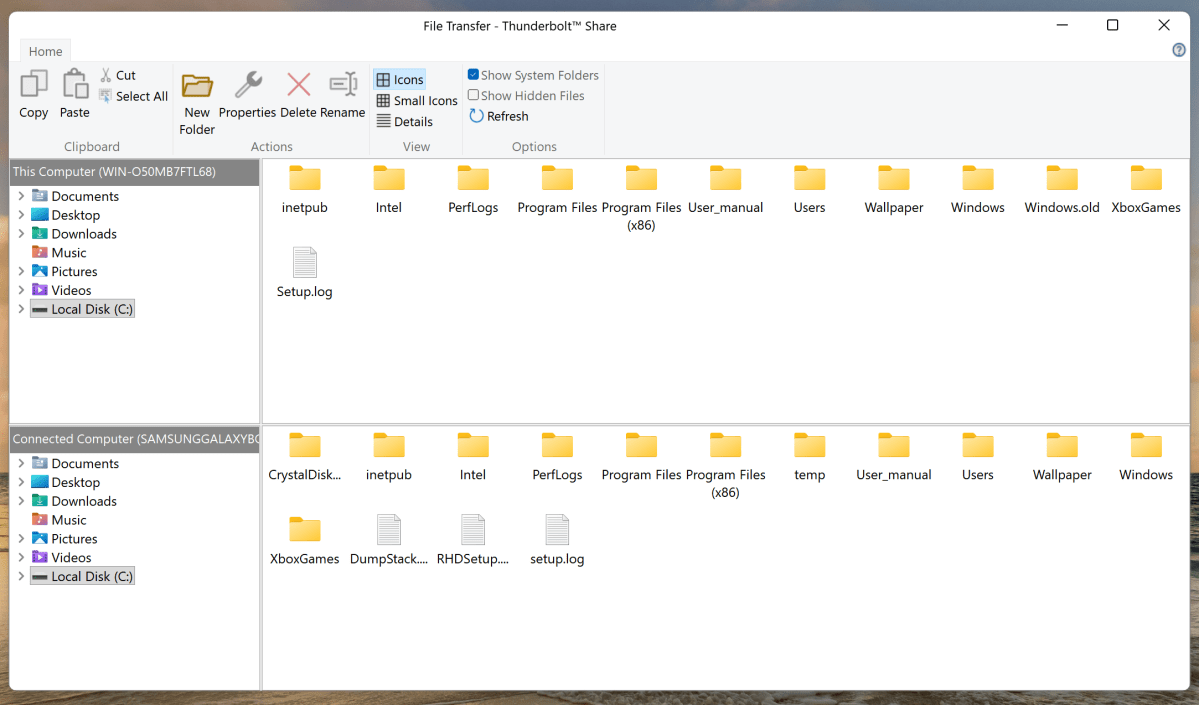
Task: Open the Home ribbon tab
Action: click(45, 50)
